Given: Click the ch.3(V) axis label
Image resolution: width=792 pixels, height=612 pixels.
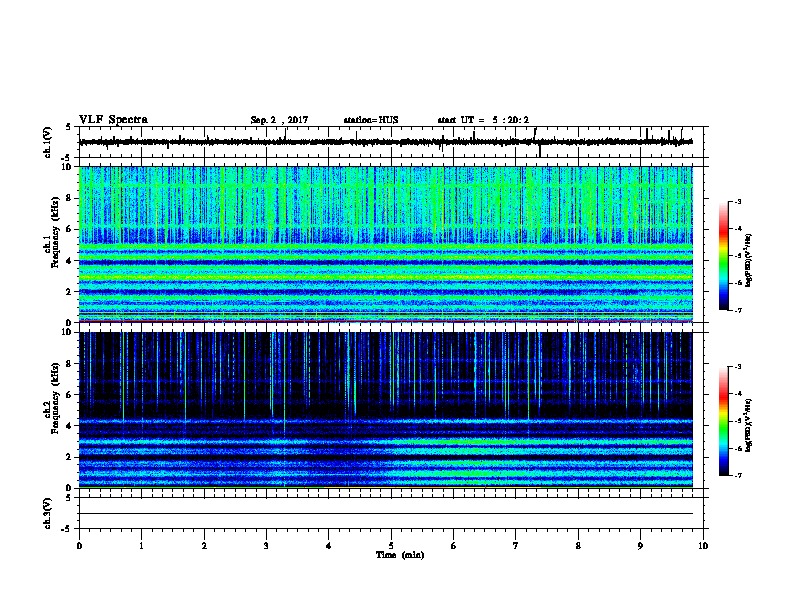Looking at the screenshot, I should coord(48,513).
